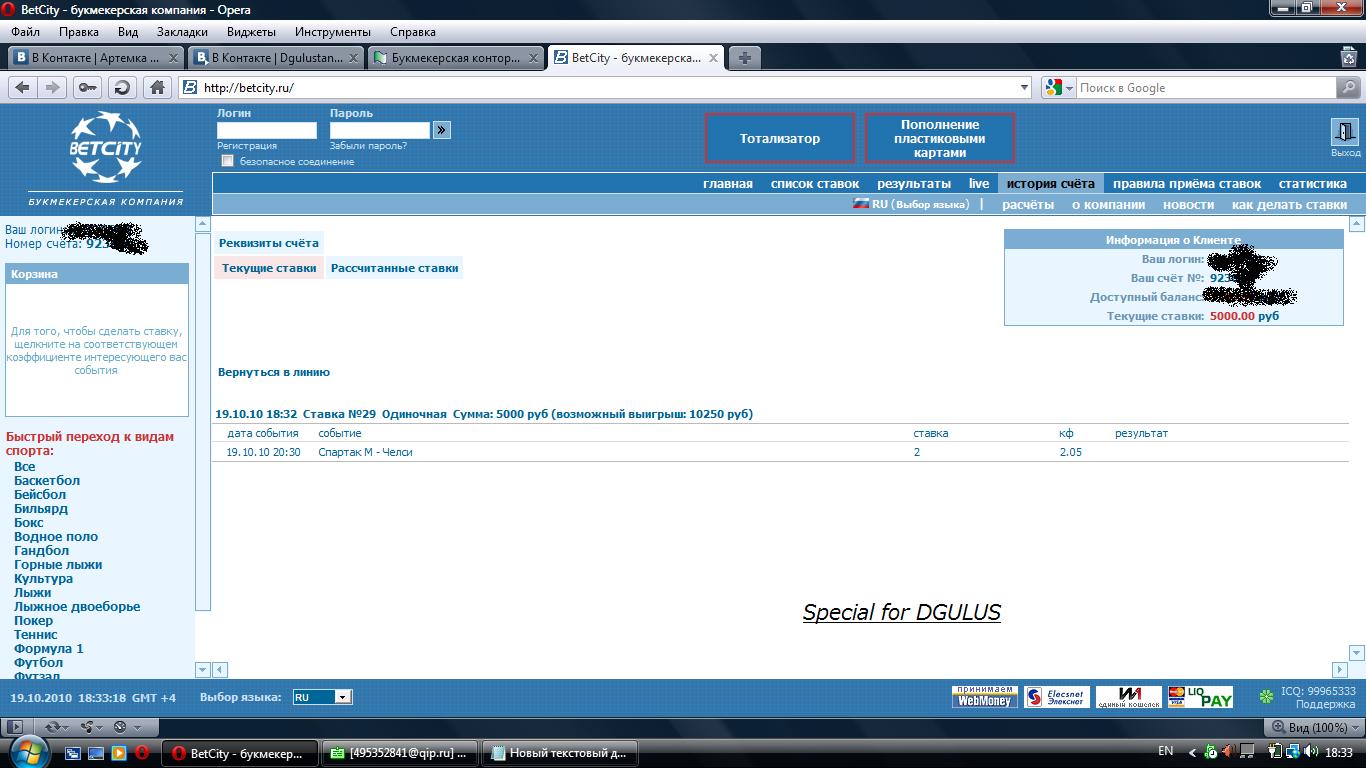Open the Закладки menu
Image resolution: width=1366 pixels, height=768 pixels.
(182, 32)
